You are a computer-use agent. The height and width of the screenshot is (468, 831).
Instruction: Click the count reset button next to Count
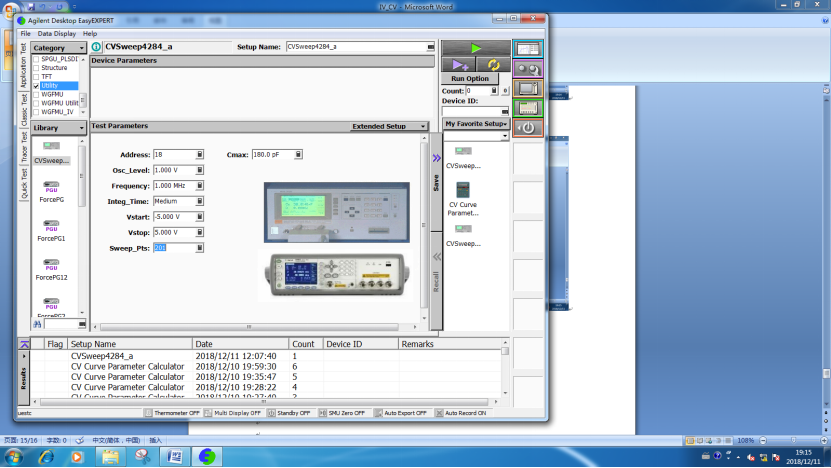pos(505,91)
